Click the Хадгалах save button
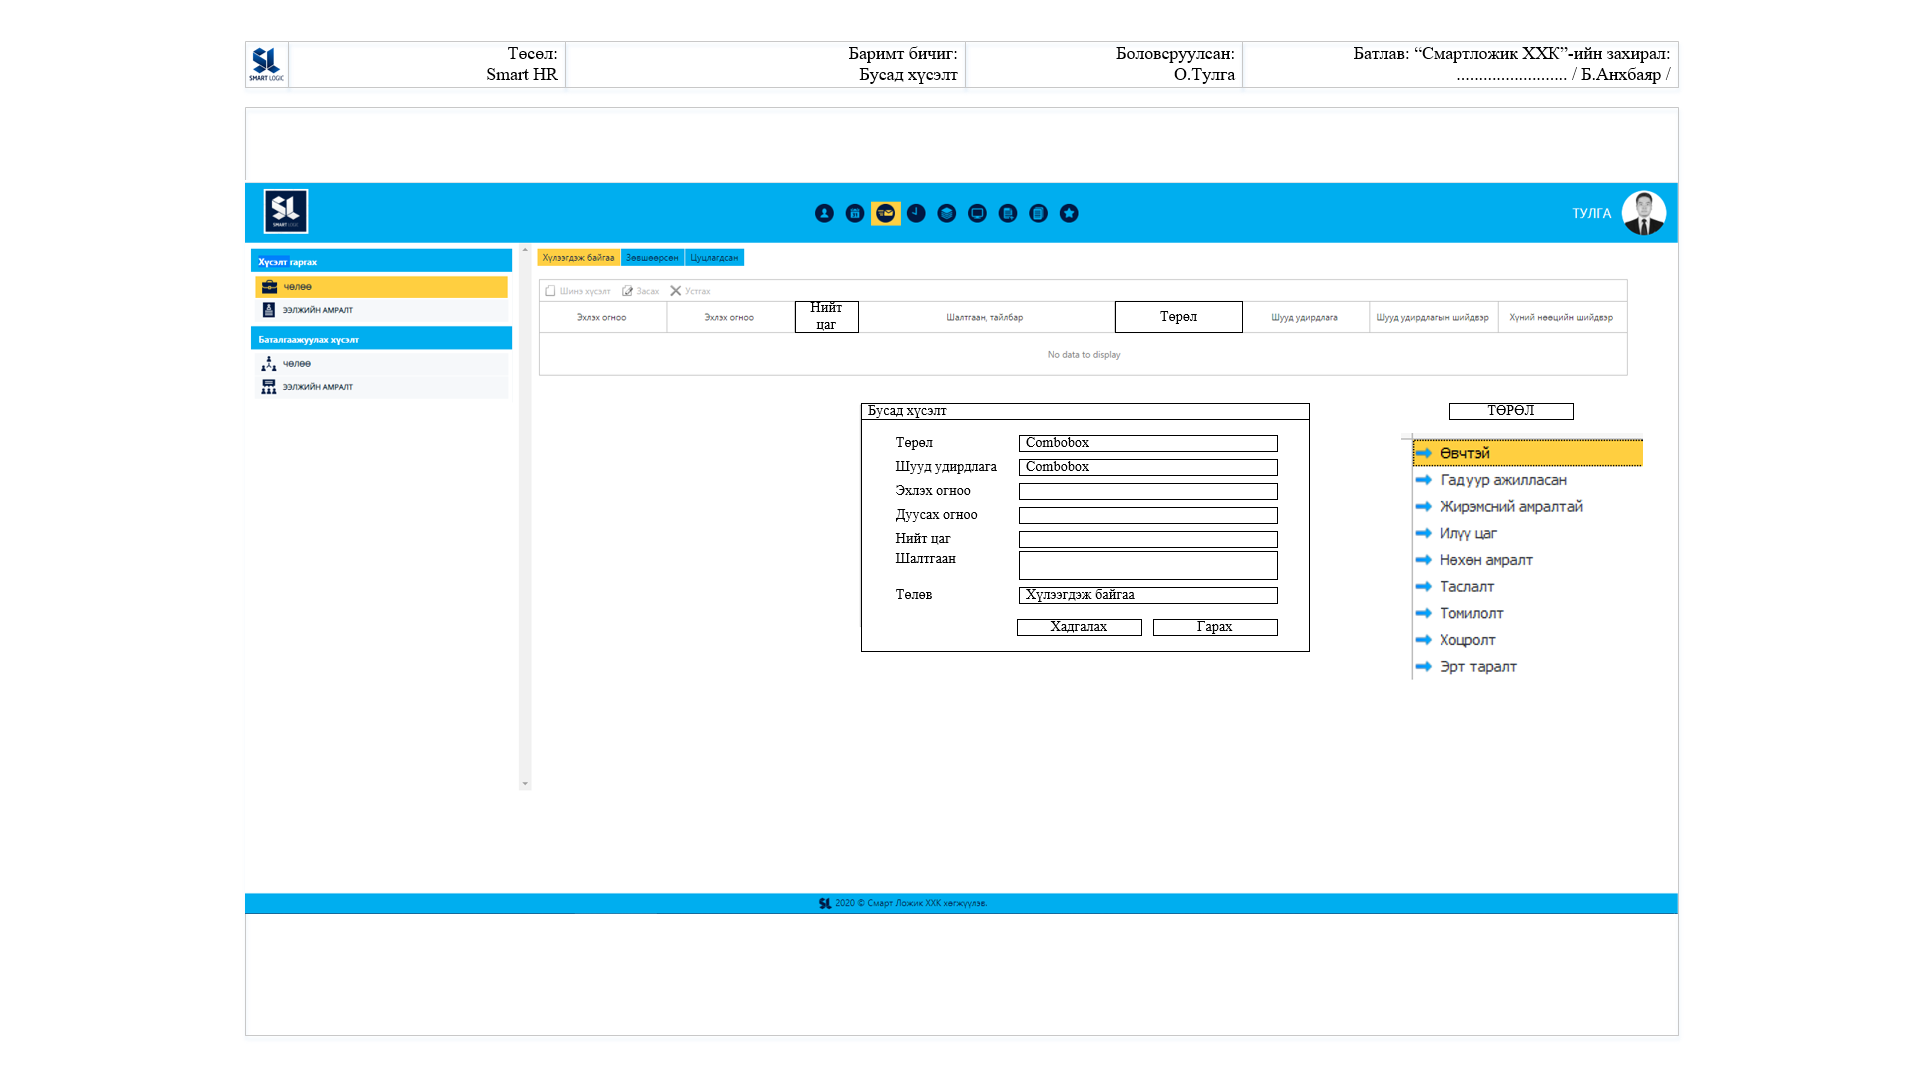The height and width of the screenshot is (1080, 1920). 1079,627
